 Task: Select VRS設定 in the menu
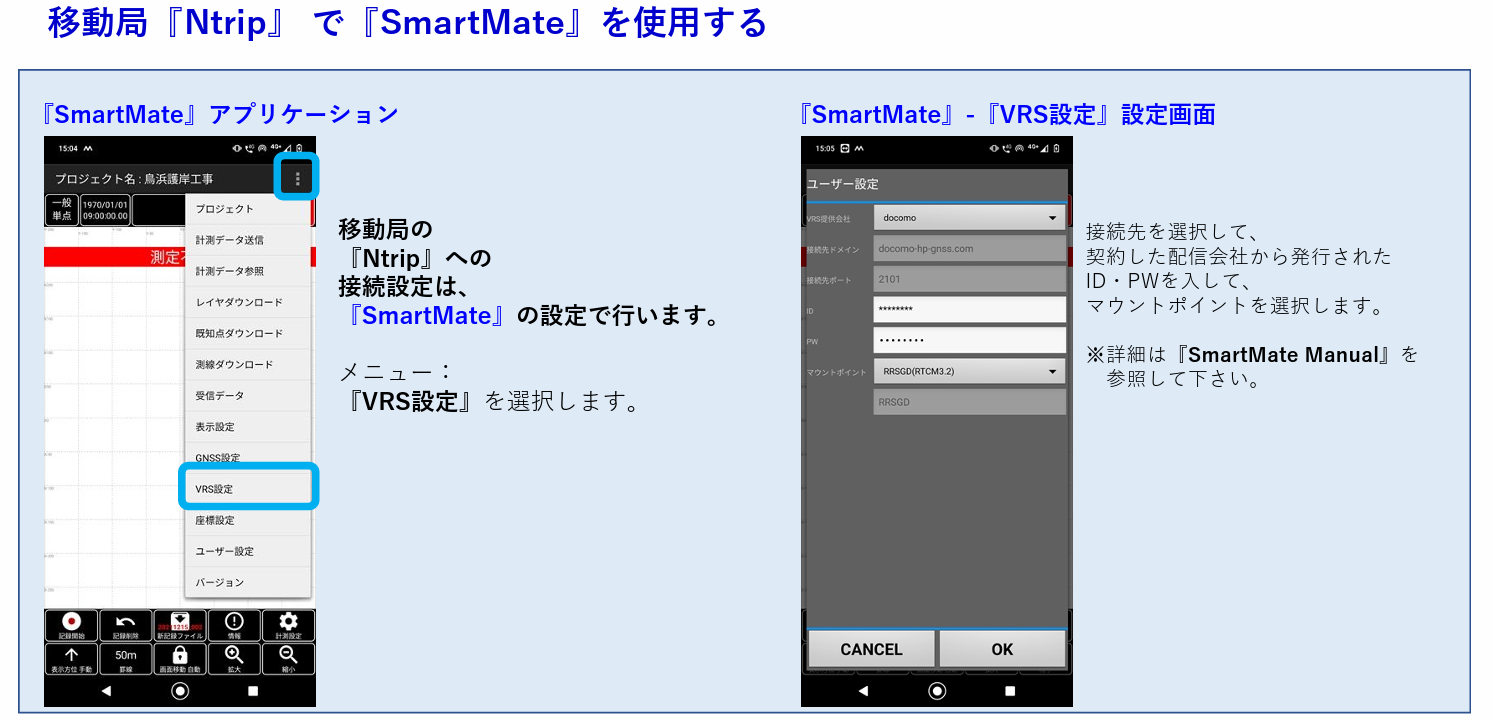point(248,489)
